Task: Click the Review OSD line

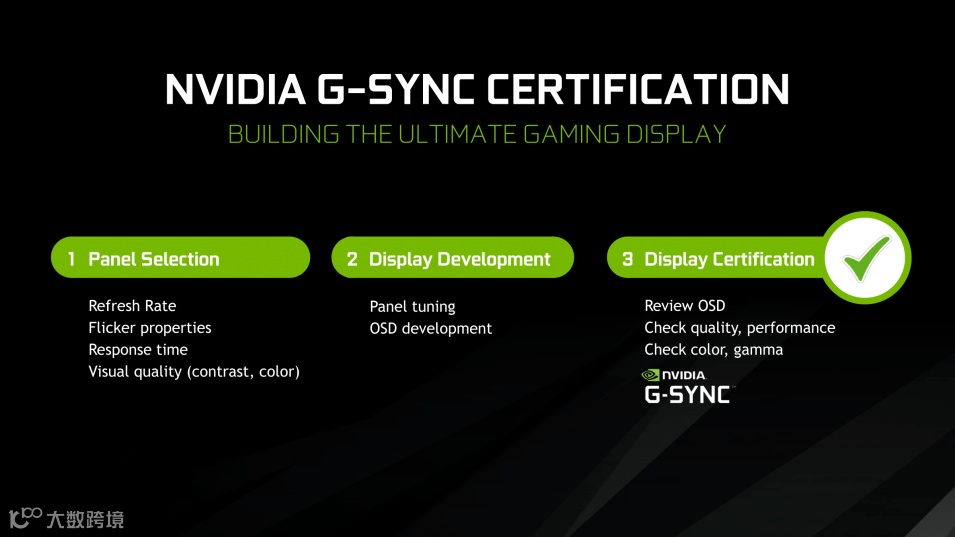Action: [685, 306]
